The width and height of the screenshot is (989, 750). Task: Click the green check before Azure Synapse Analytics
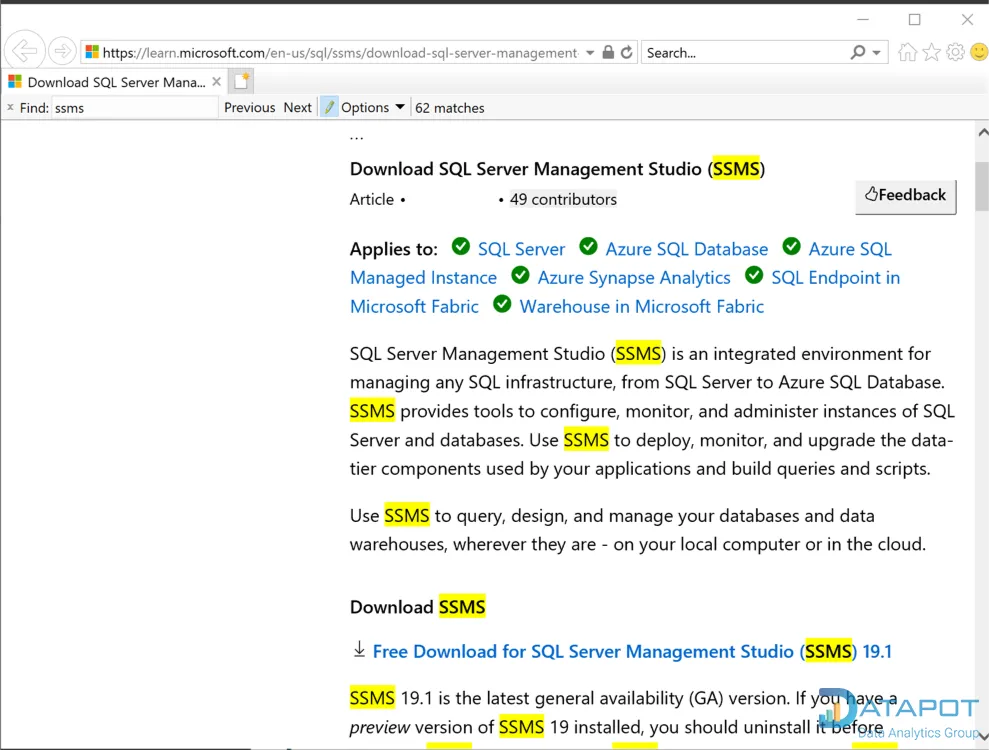tap(520, 275)
